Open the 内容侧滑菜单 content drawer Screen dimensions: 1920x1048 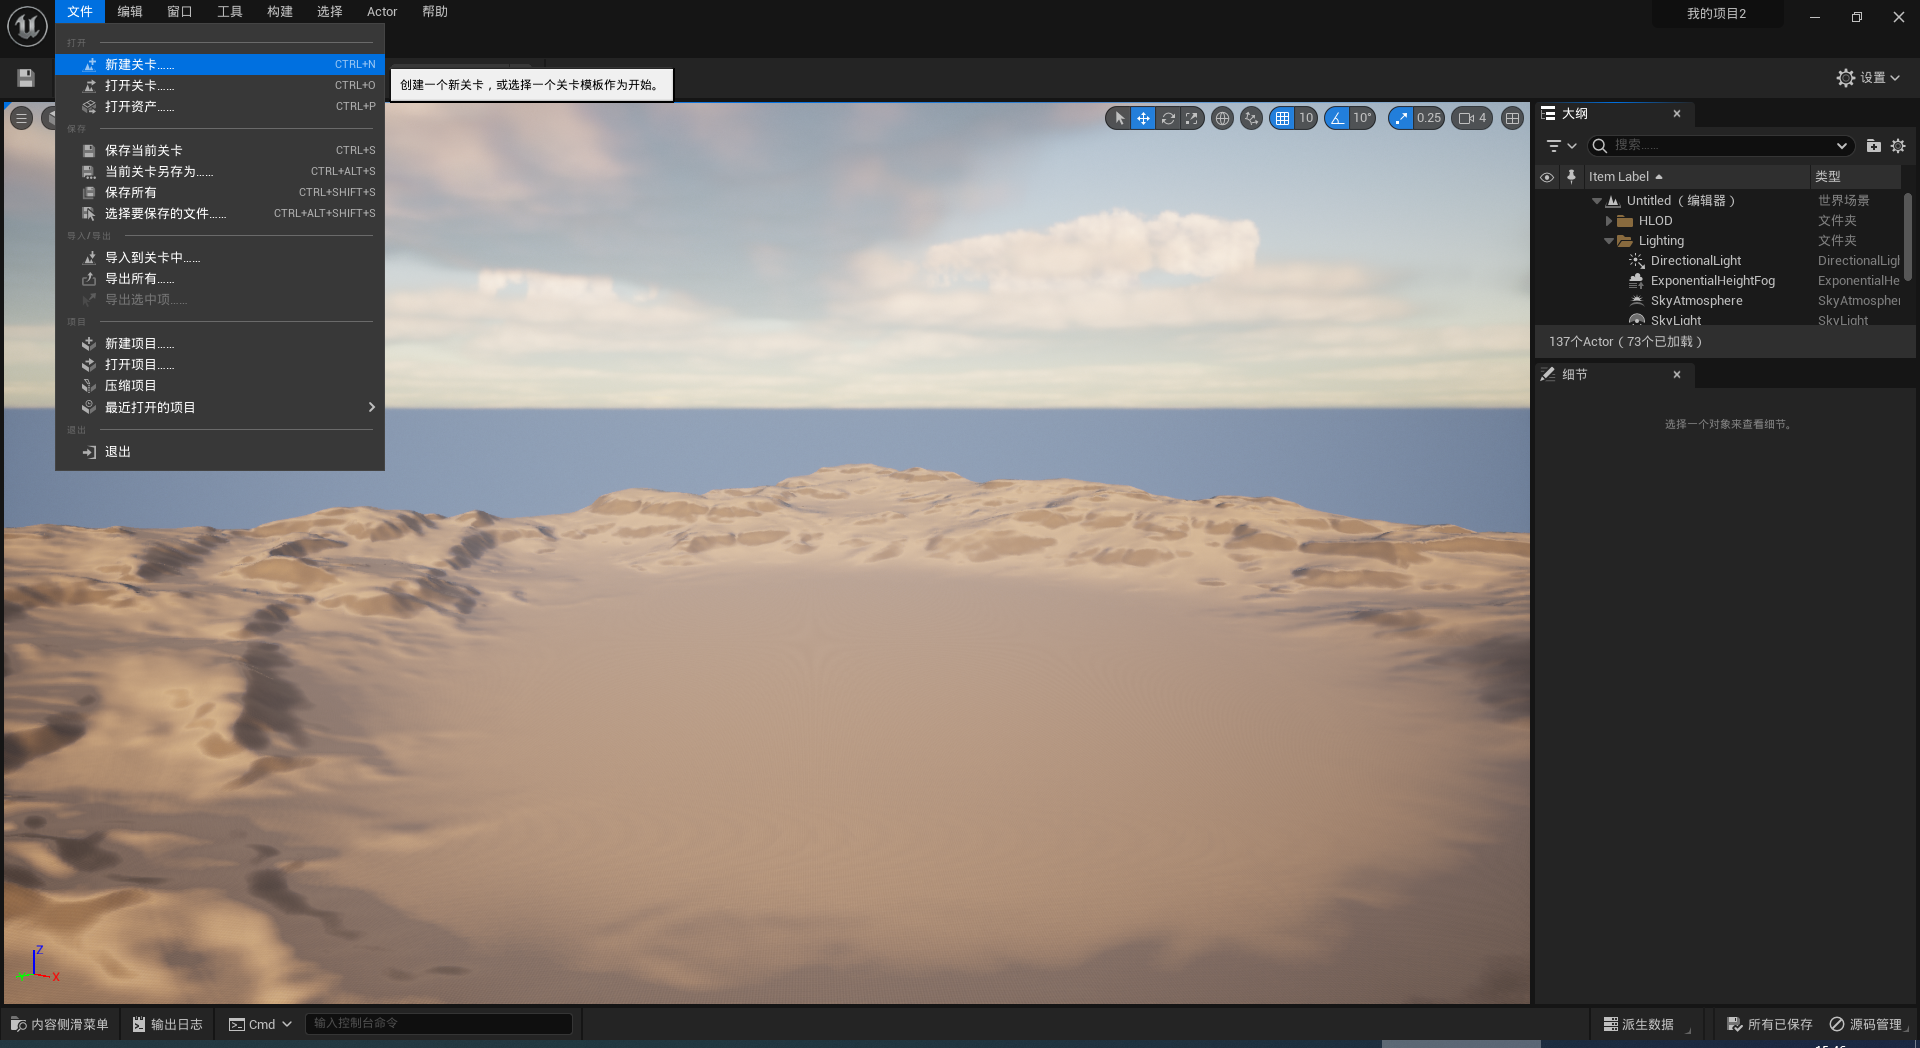[x=60, y=1024]
